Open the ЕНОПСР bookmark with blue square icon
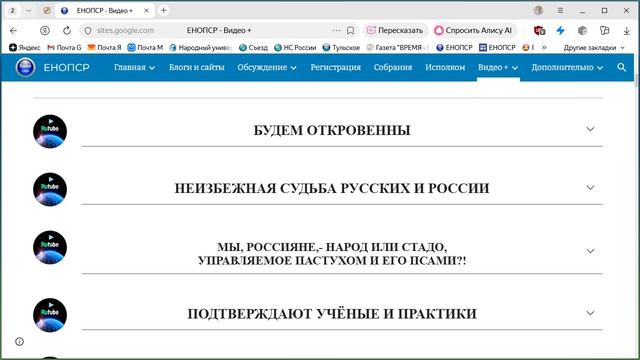Screen dimensions: 640x360 497,48
